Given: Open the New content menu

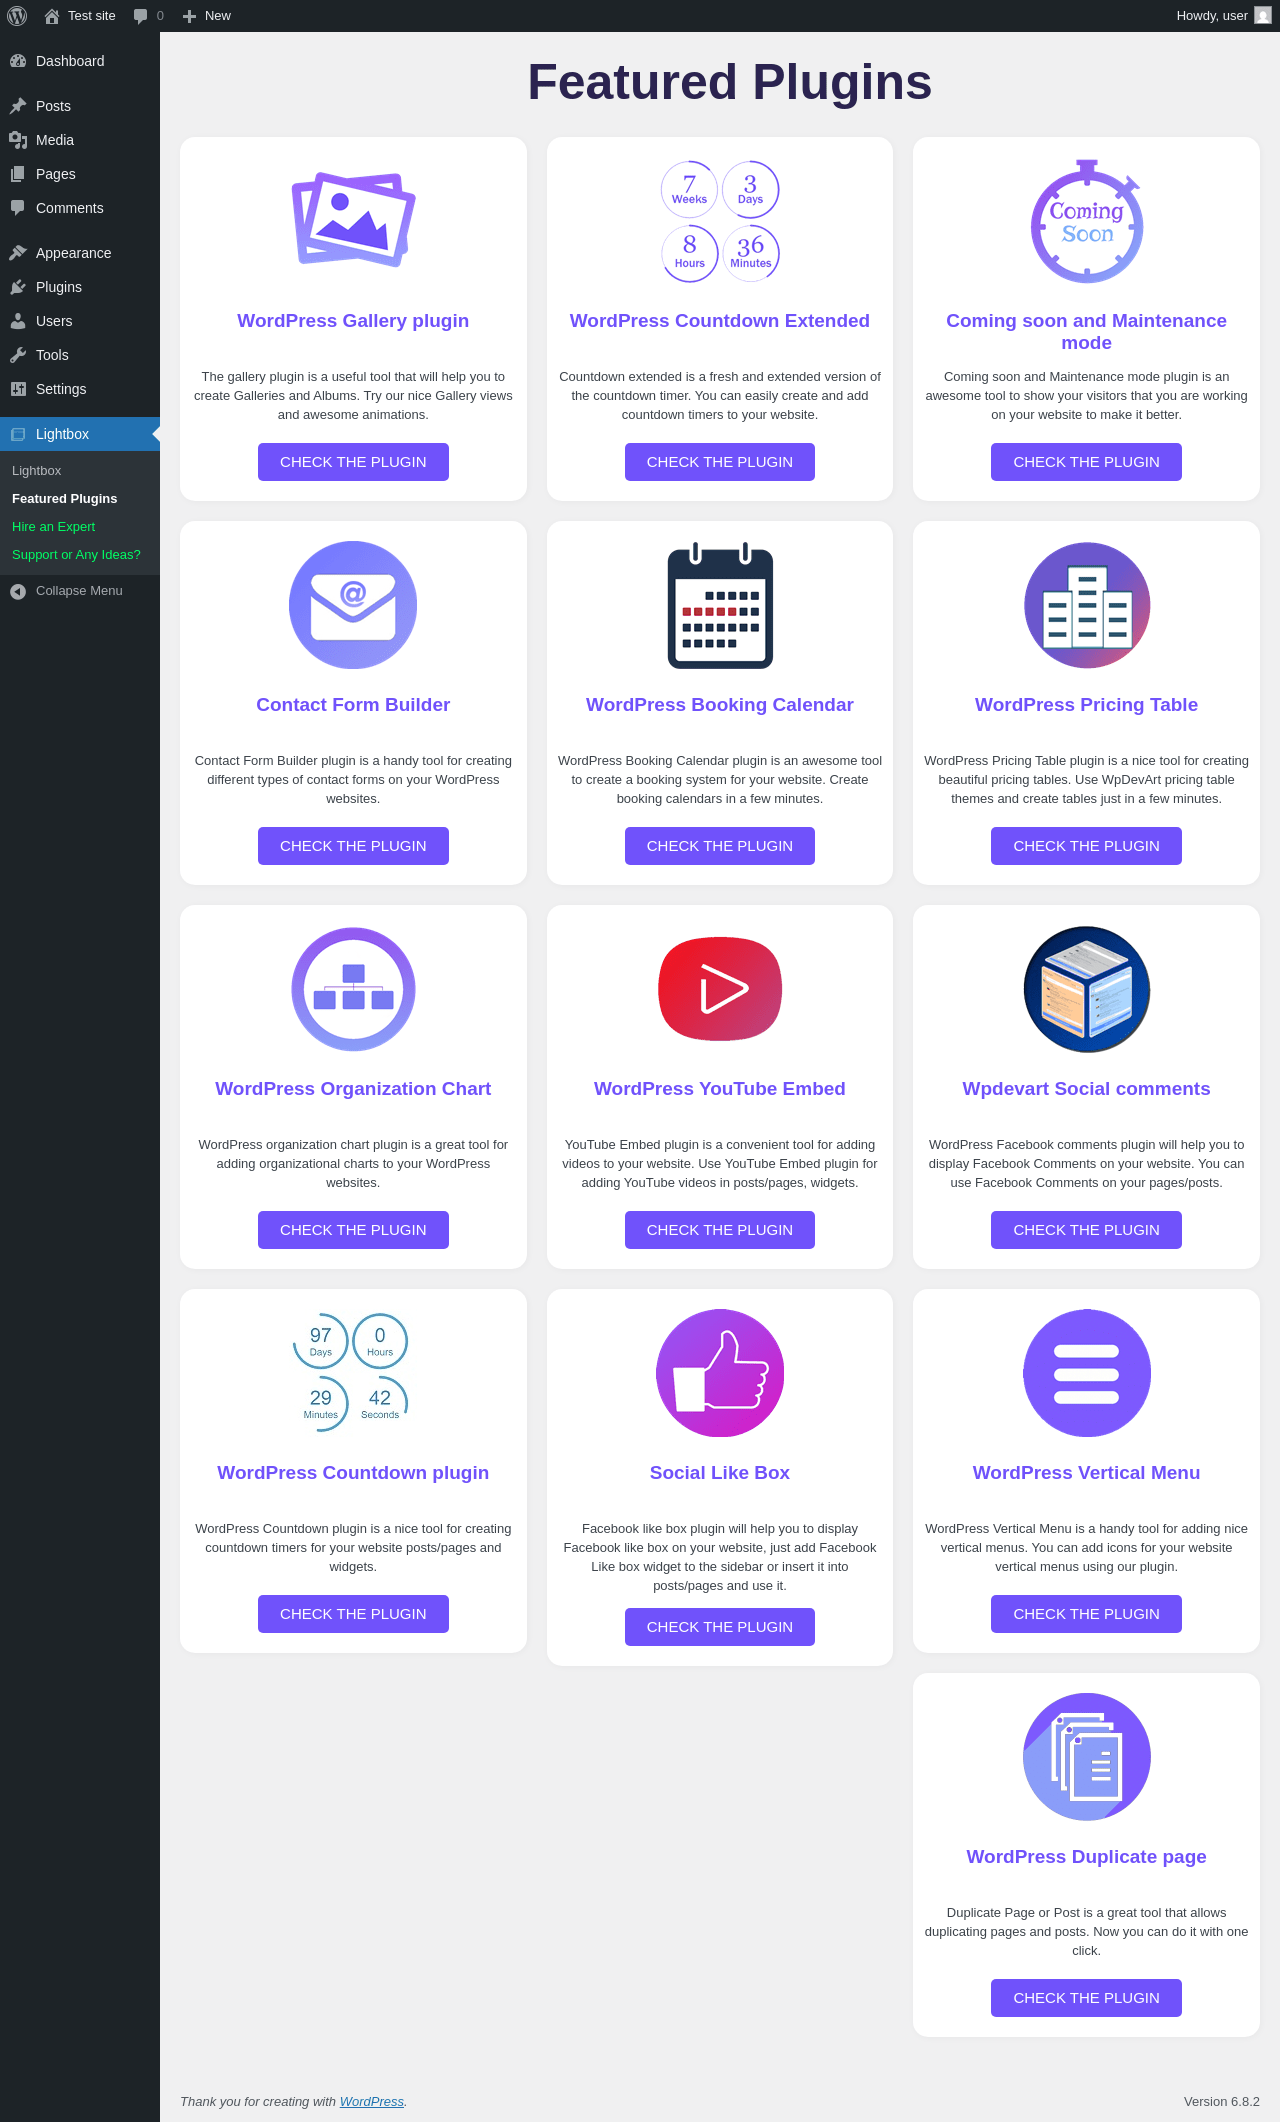Looking at the screenshot, I should tap(207, 16).
